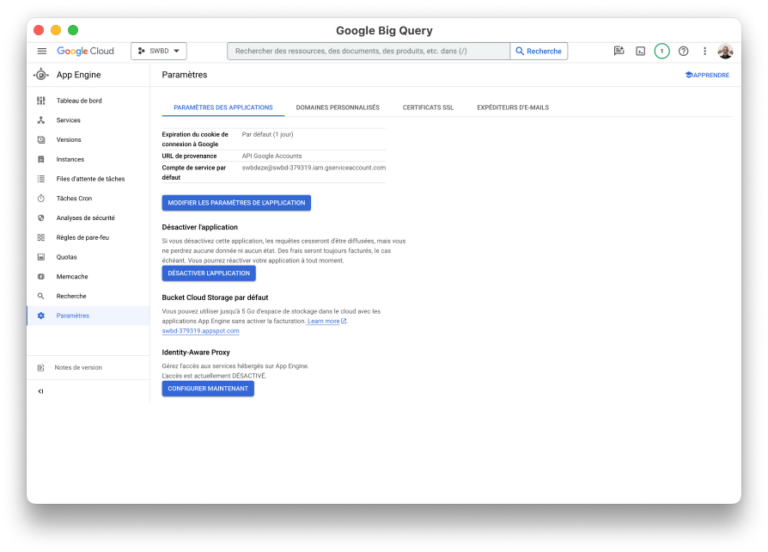The height and width of the screenshot is (552, 768).
Task: Click the Memcache sidebar icon
Action: [x=41, y=277]
